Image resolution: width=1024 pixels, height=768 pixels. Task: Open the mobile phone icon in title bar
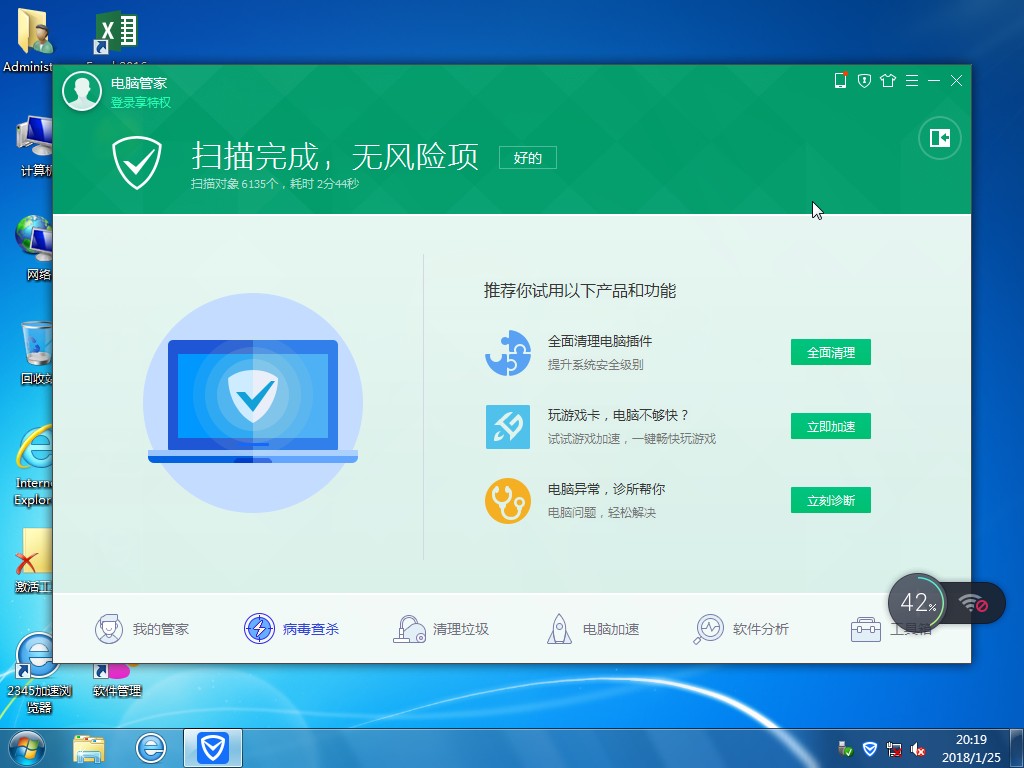(840, 80)
